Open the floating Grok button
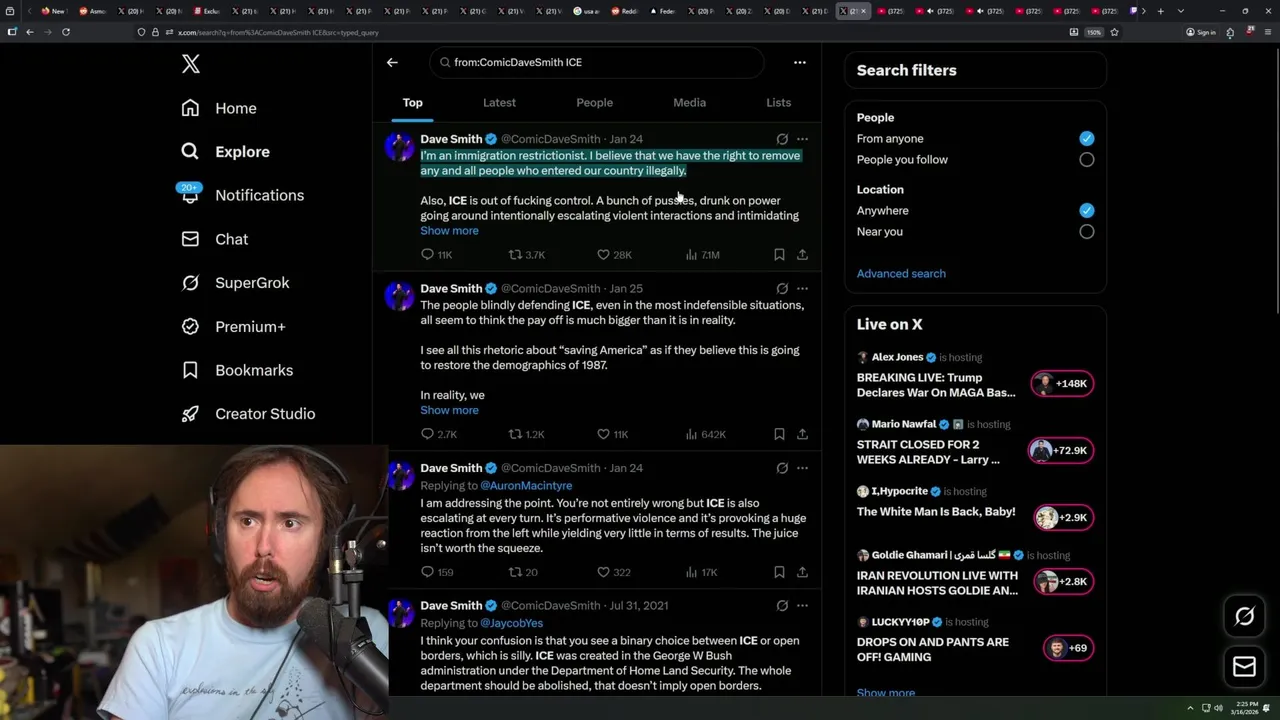The image size is (1280, 720). click(1244, 617)
